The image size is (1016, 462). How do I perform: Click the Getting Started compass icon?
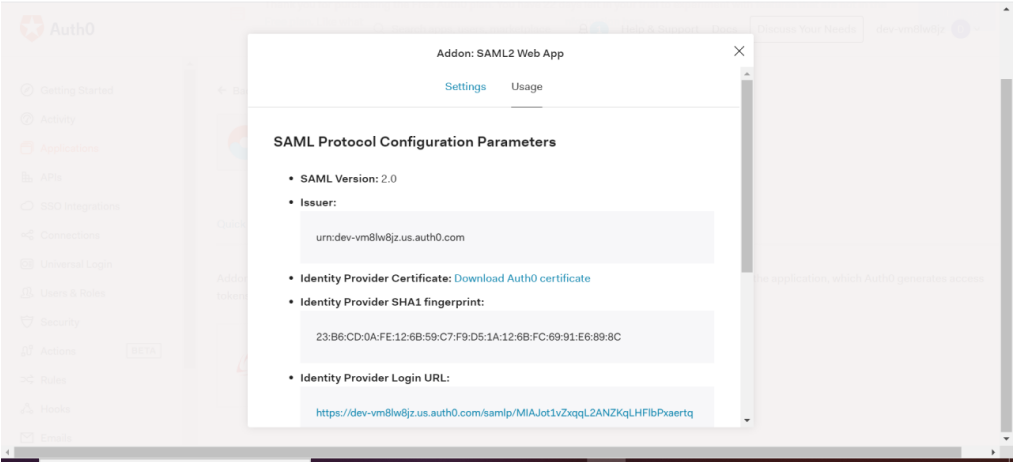tap(27, 90)
